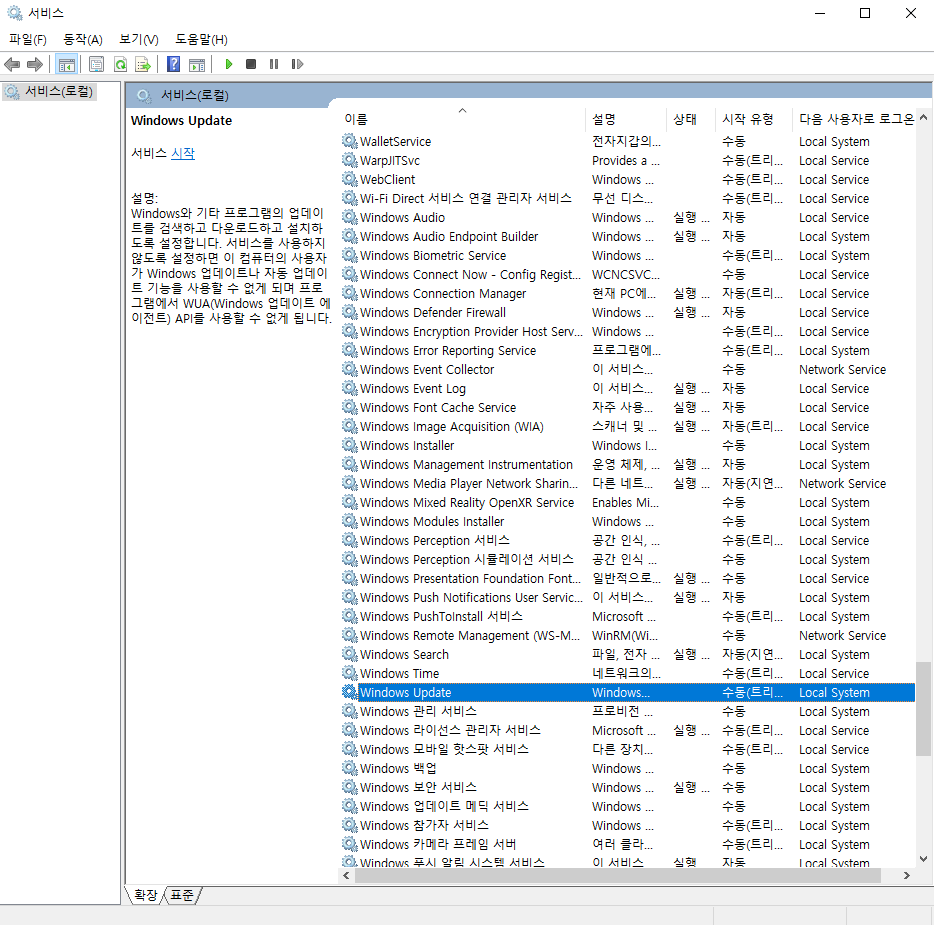Viewport: 934px width, 925px height.
Task: Click the action pane toggle icon beside Help
Action: coord(197,64)
